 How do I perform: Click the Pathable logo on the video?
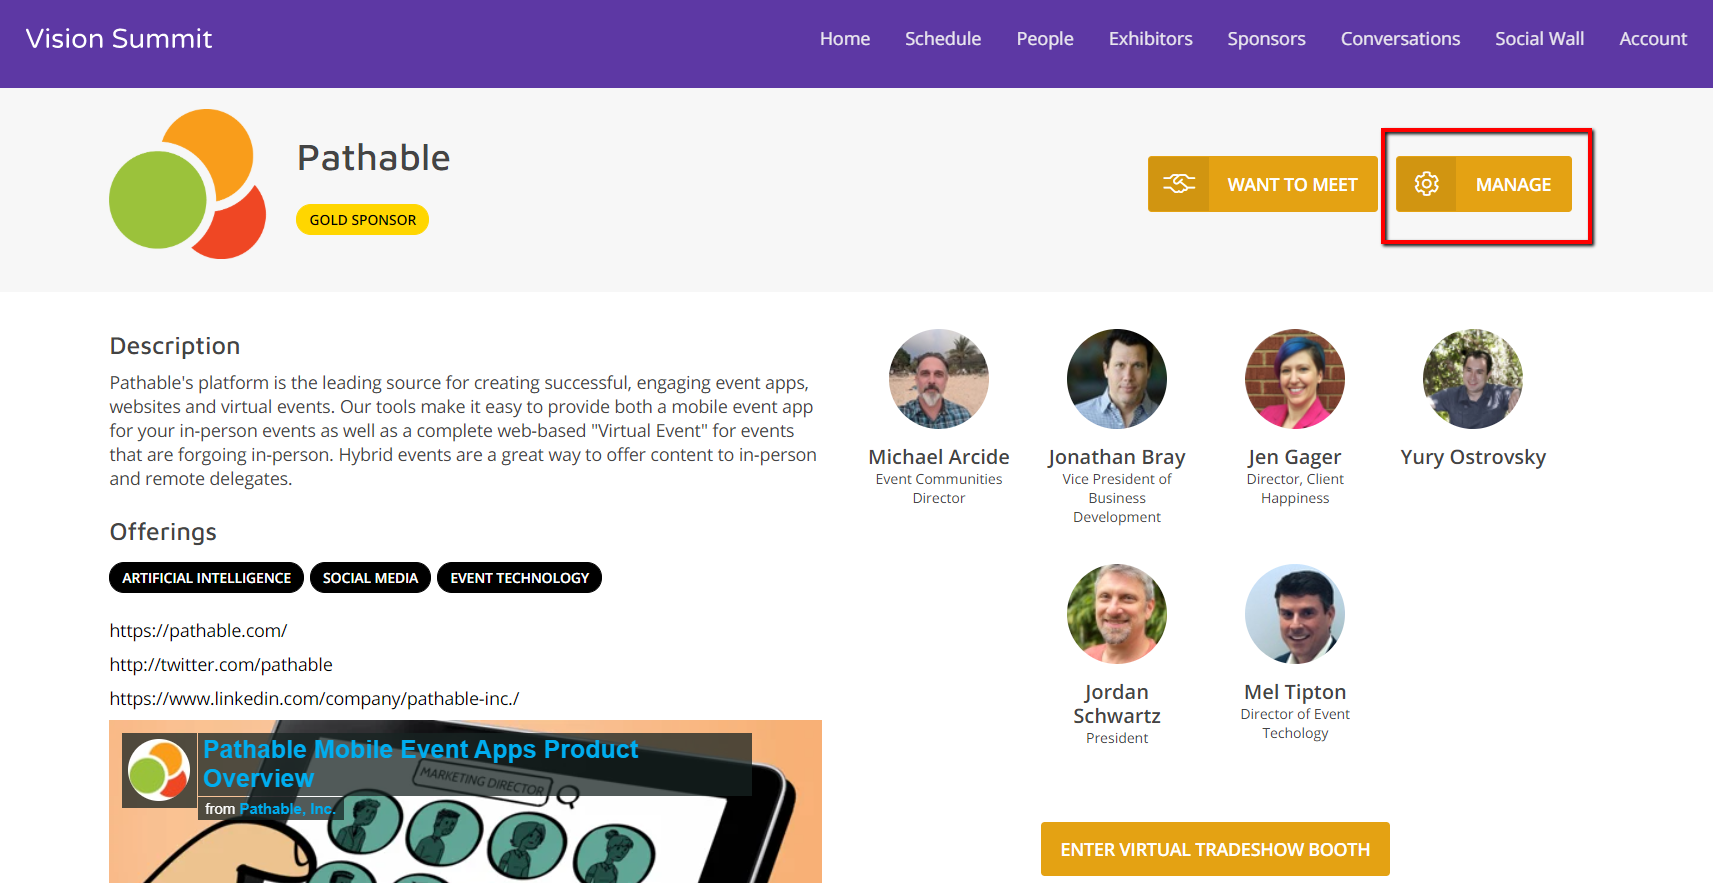tap(159, 770)
